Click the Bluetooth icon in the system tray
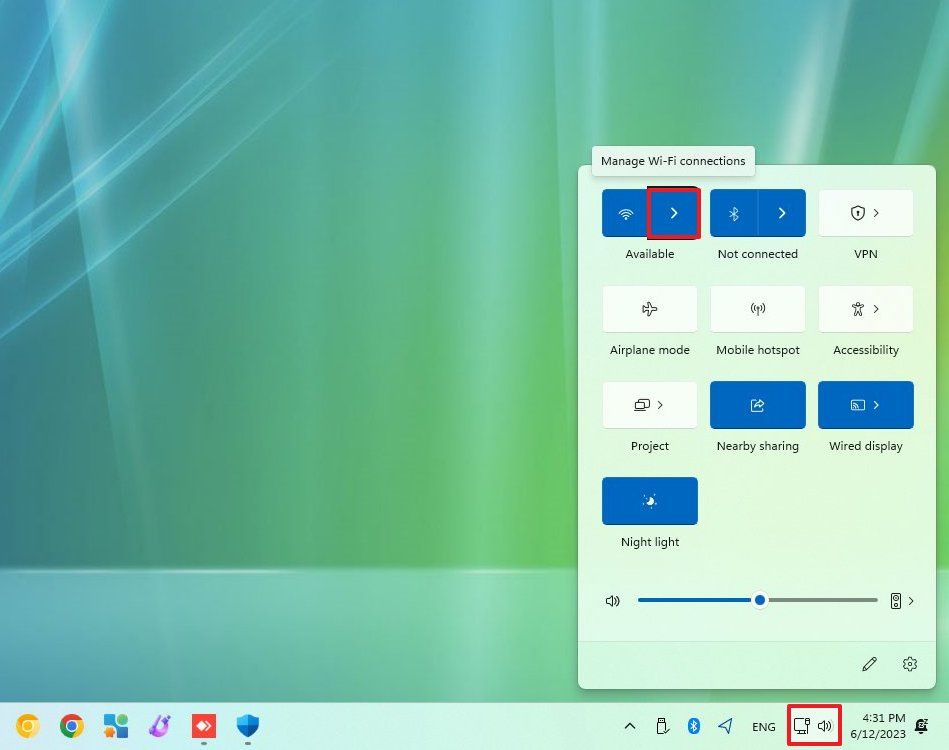This screenshot has width=949, height=750. coord(694,726)
